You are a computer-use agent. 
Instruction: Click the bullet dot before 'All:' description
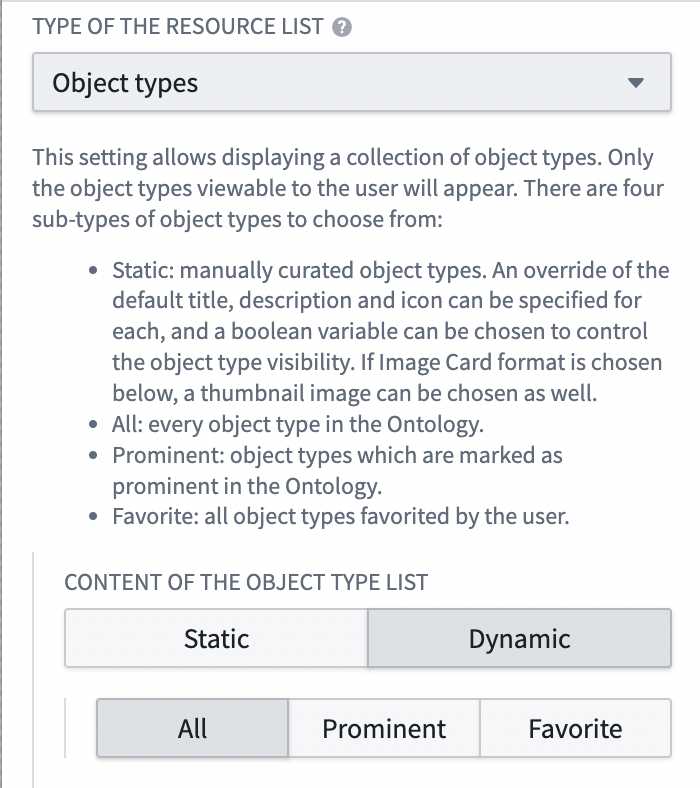point(93,424)
